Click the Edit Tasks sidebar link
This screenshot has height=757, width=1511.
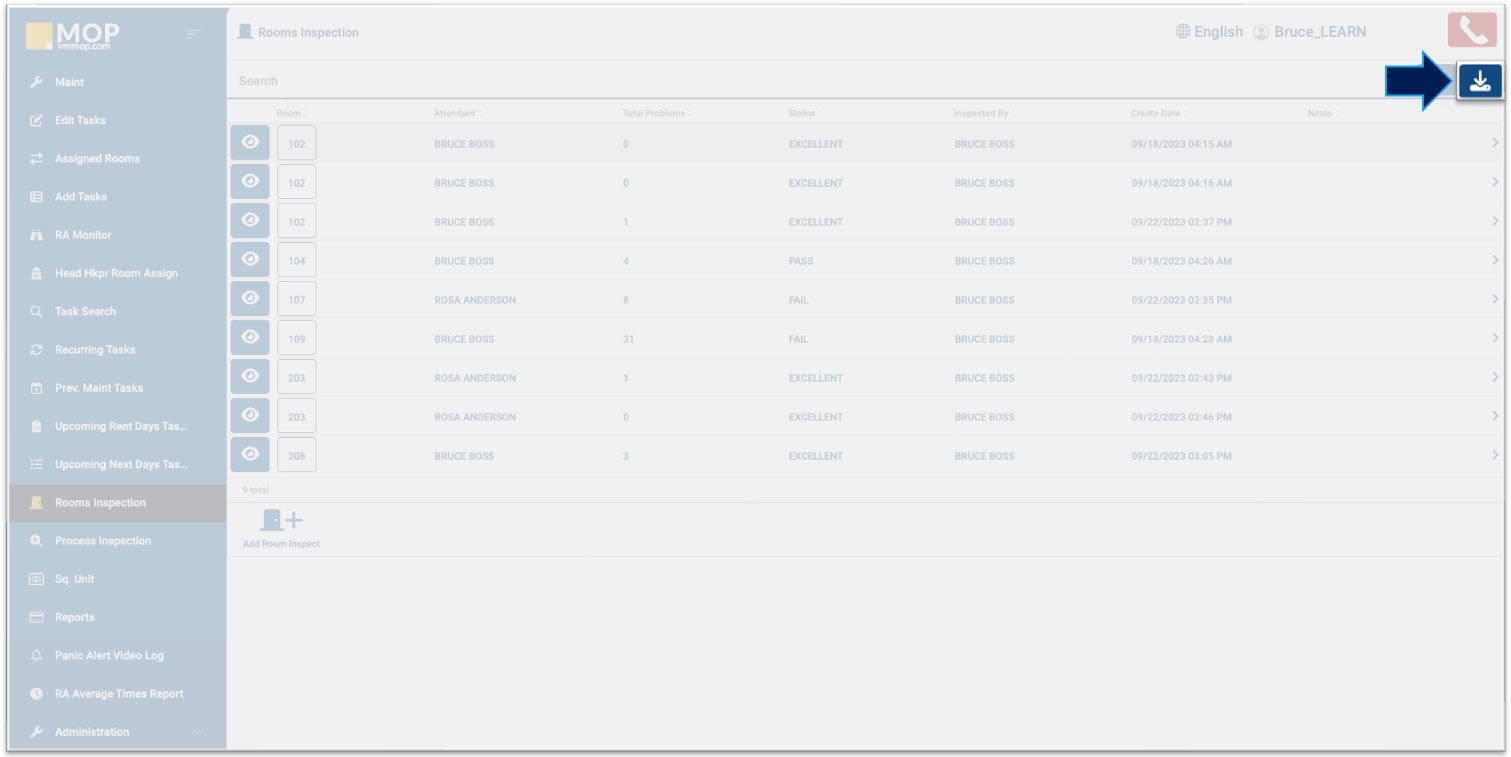[x=79, y=120]
